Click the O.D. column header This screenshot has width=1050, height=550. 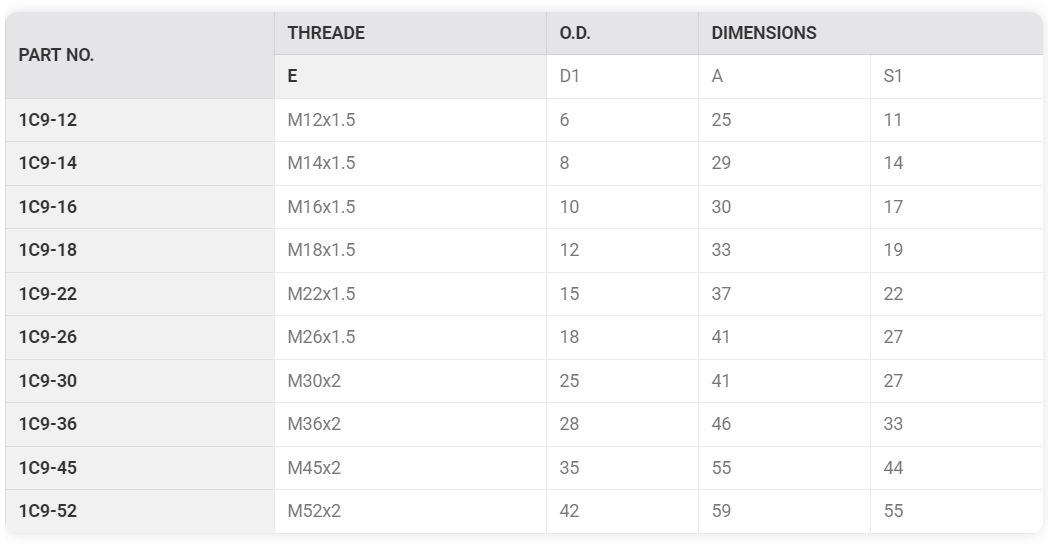[x=622, y=33]
